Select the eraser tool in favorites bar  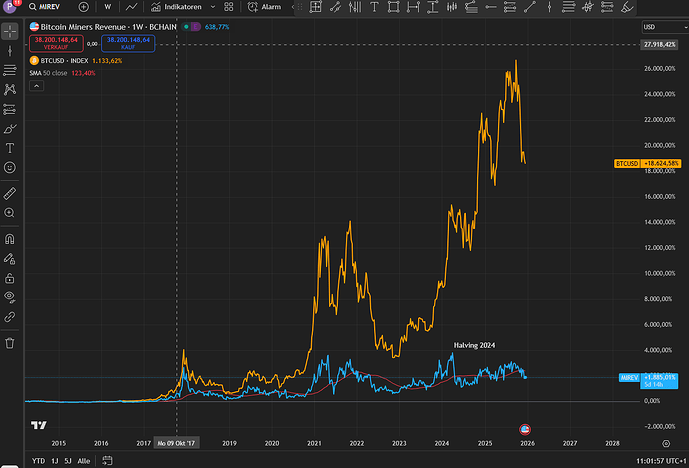(627, 7)
